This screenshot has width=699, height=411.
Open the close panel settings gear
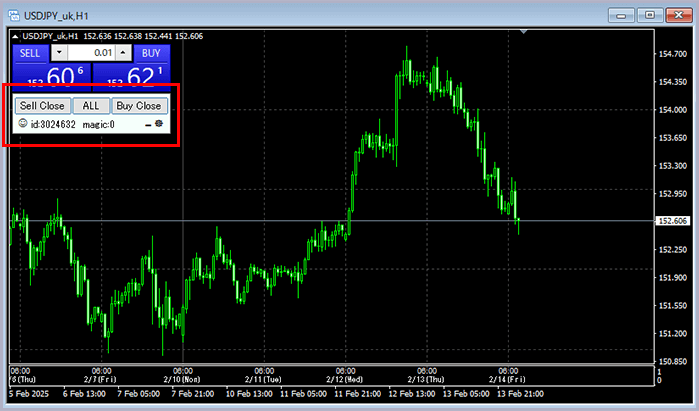159,124
